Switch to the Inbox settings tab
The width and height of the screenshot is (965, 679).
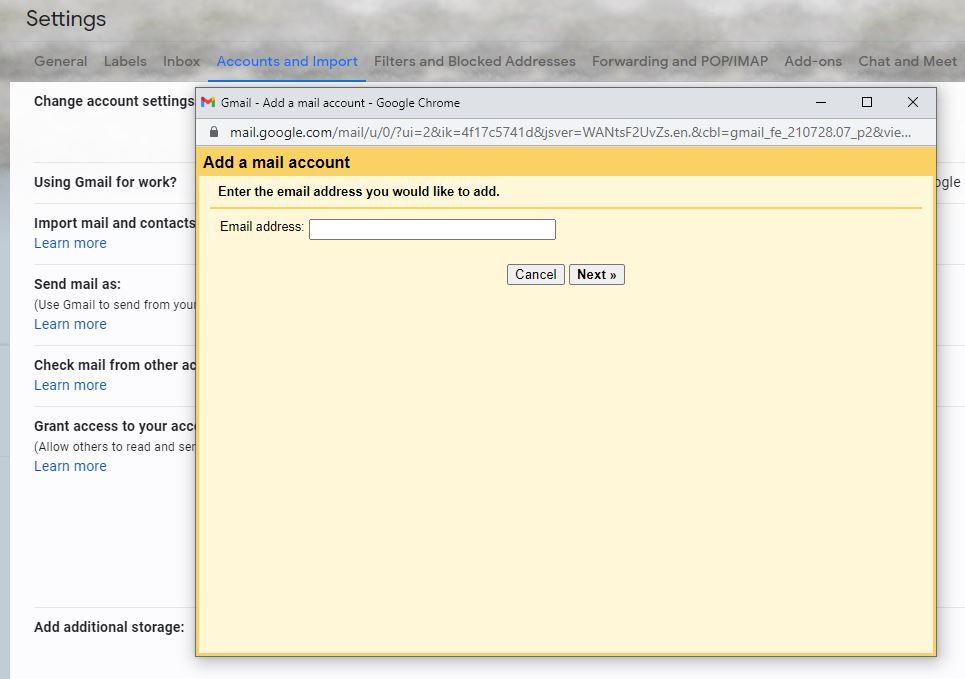point(181,61)
